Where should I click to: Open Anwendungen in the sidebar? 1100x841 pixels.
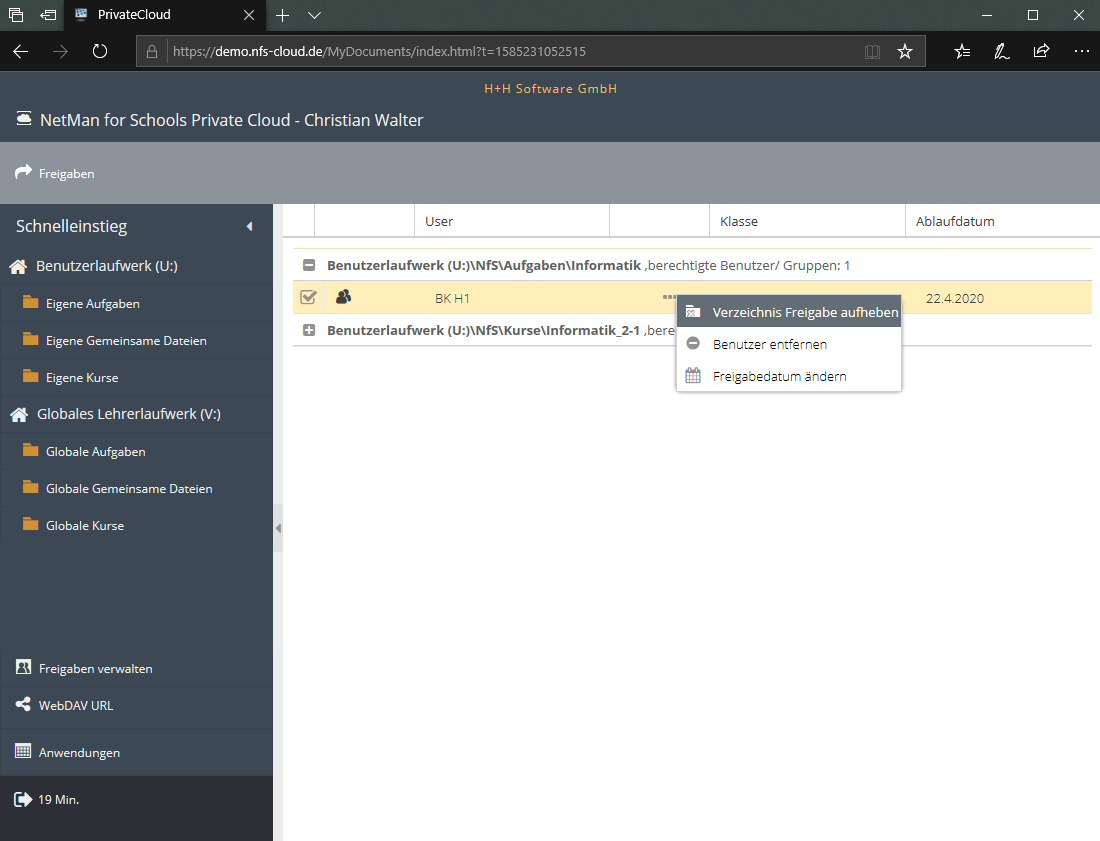click(x=136, y=752)
